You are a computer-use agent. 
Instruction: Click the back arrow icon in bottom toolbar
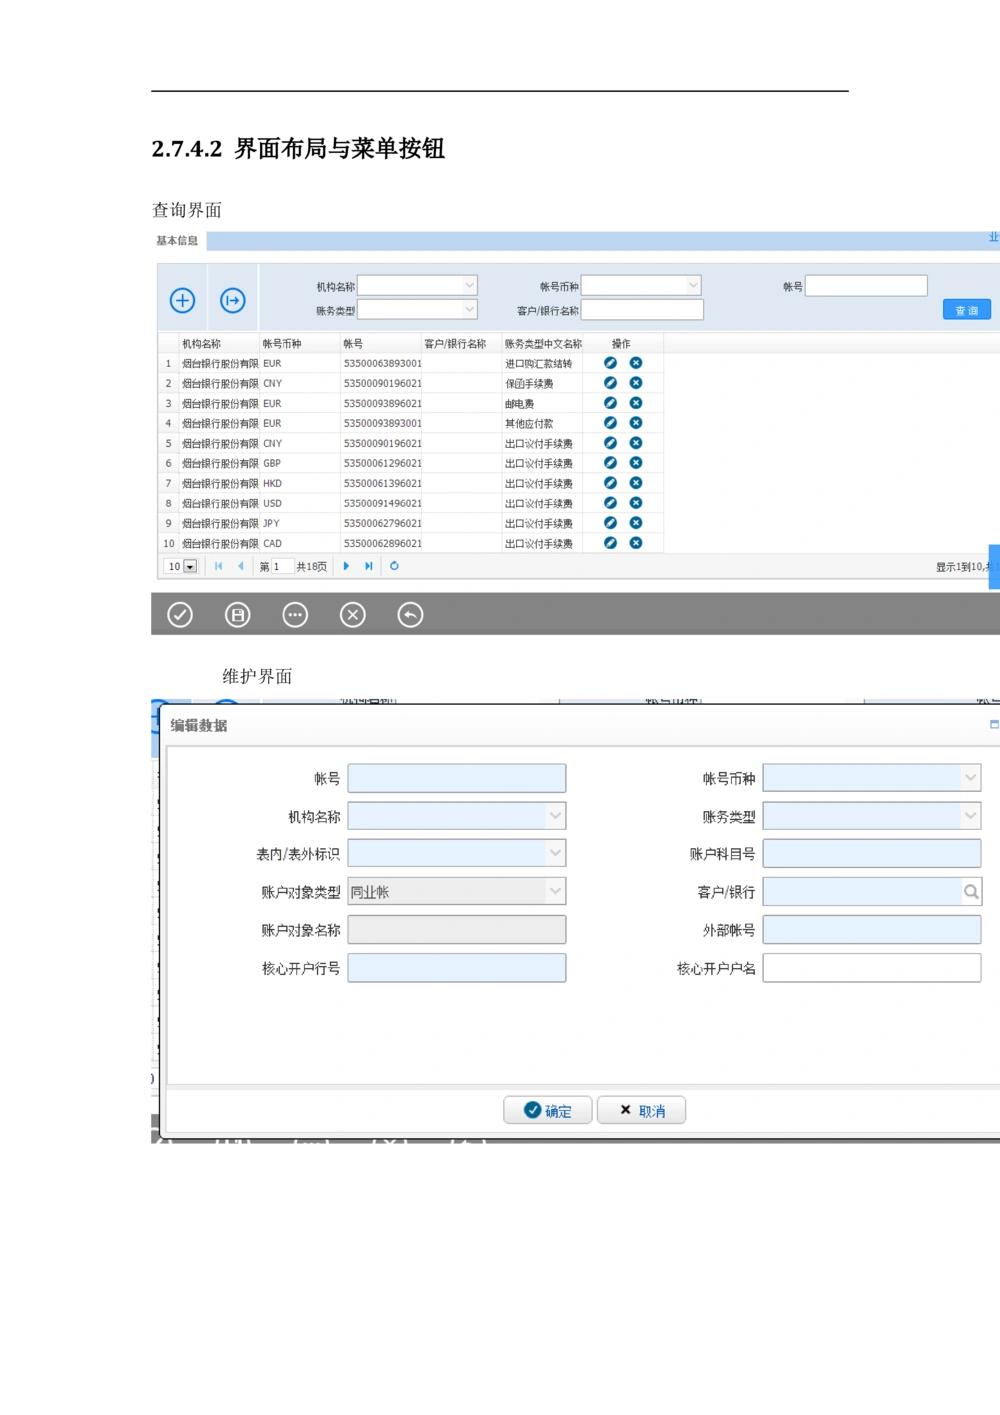tap(410, 615)
